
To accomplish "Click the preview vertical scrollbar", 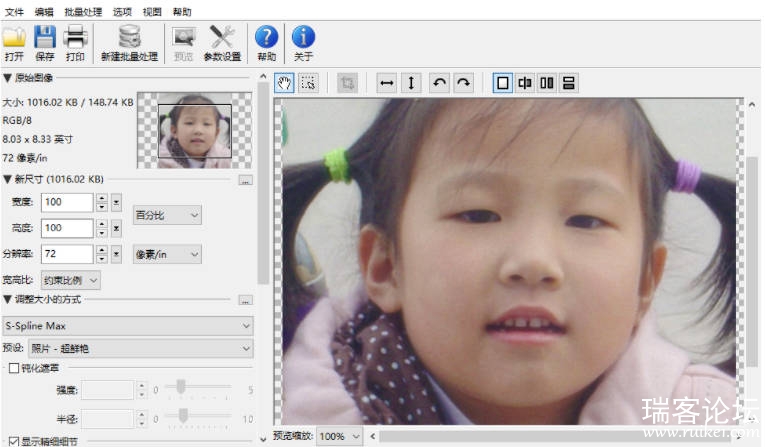I will coord(752,261).
